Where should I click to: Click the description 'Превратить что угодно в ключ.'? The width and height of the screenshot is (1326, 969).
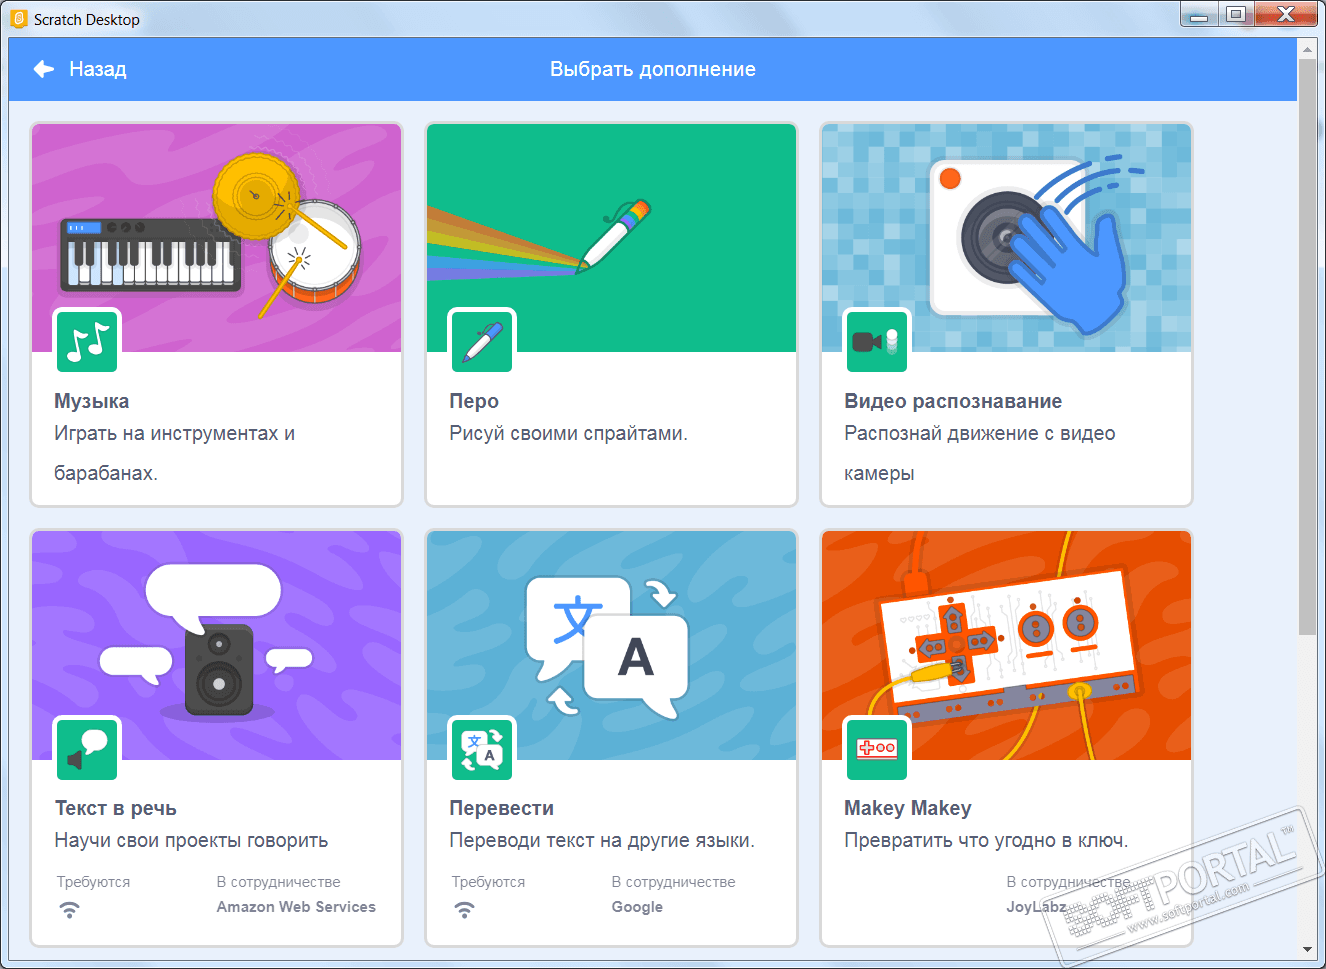986,840
